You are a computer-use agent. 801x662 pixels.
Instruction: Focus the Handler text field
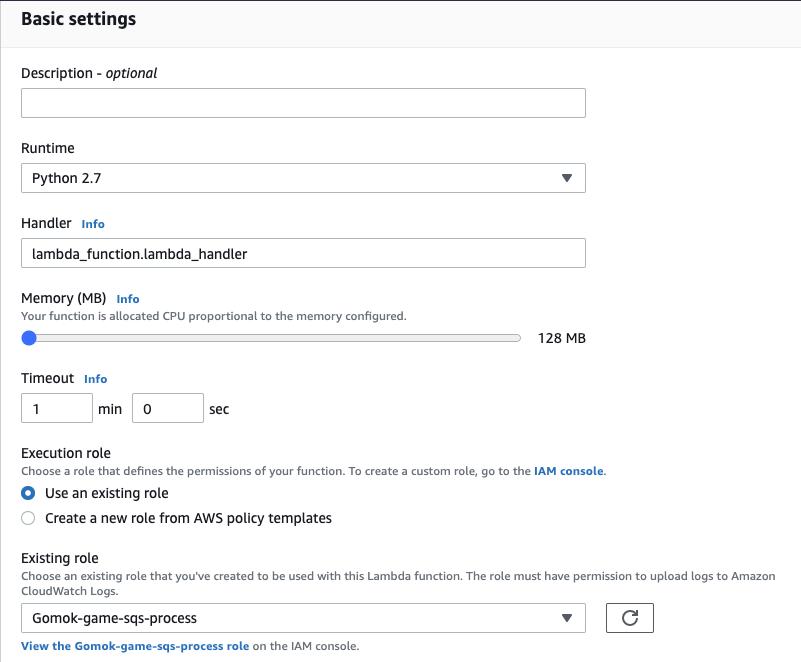303,253
